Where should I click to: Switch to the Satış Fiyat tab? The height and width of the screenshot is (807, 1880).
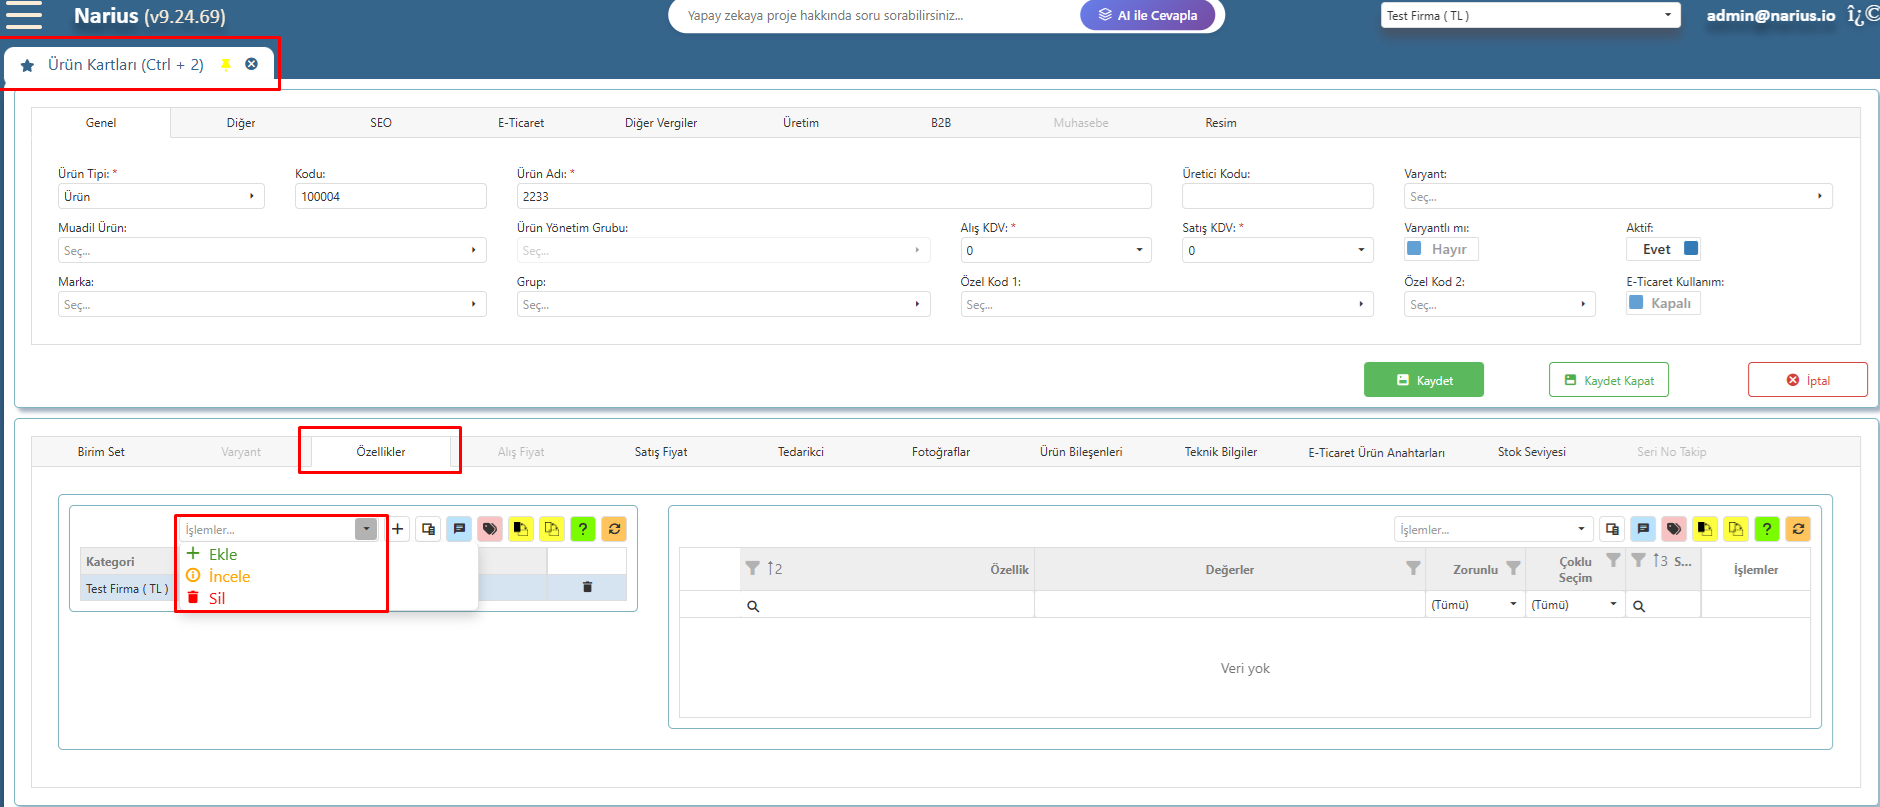(x=661, y=452)
